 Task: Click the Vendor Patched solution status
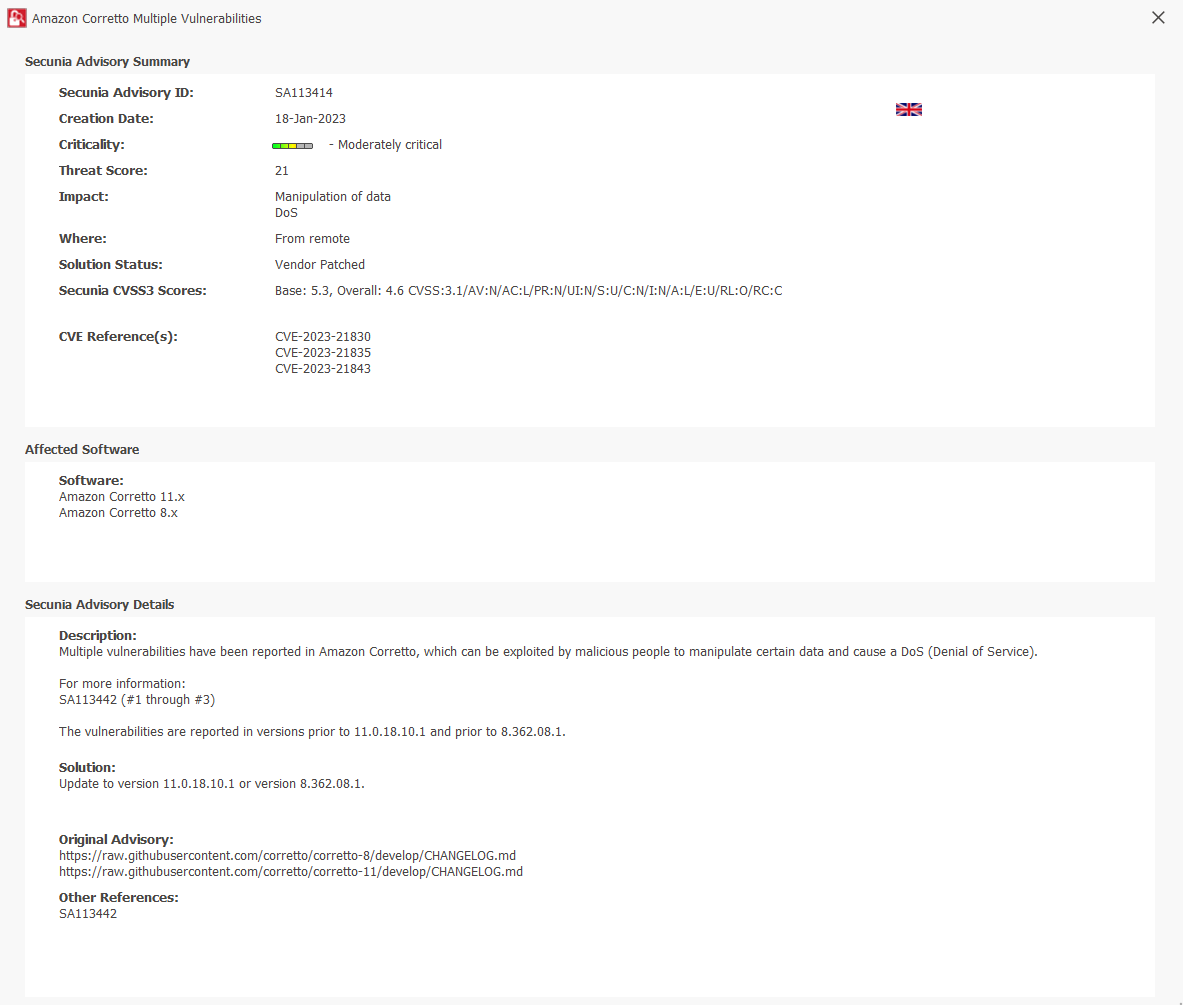coord(320,264)
